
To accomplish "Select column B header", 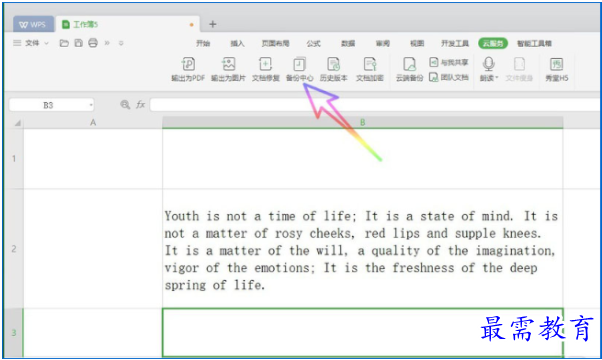I will 362,122.
